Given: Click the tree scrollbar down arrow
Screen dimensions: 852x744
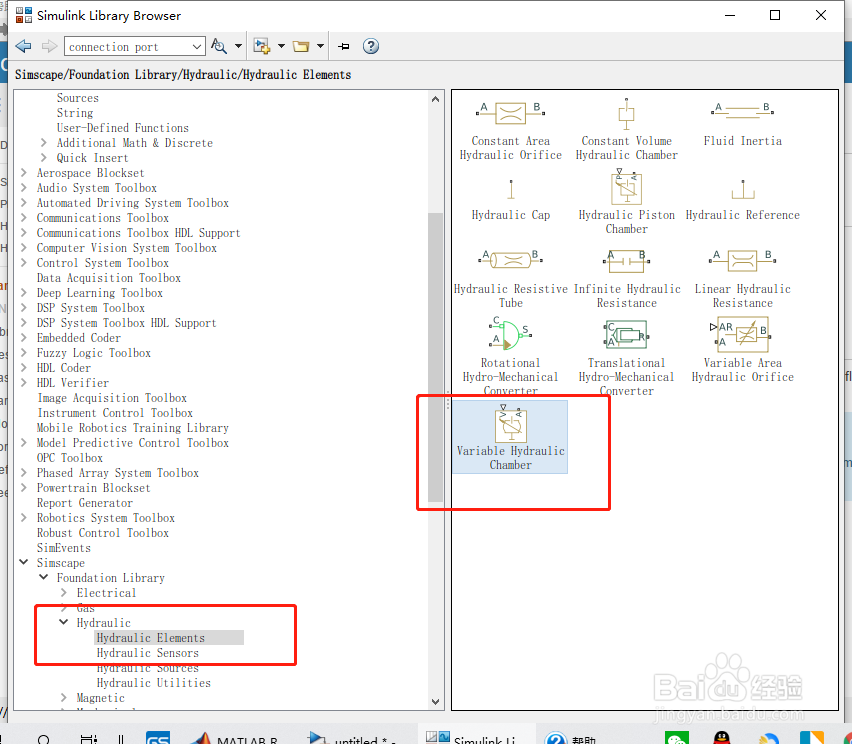Looking at the screenshot, I should [x=435, y=701].
